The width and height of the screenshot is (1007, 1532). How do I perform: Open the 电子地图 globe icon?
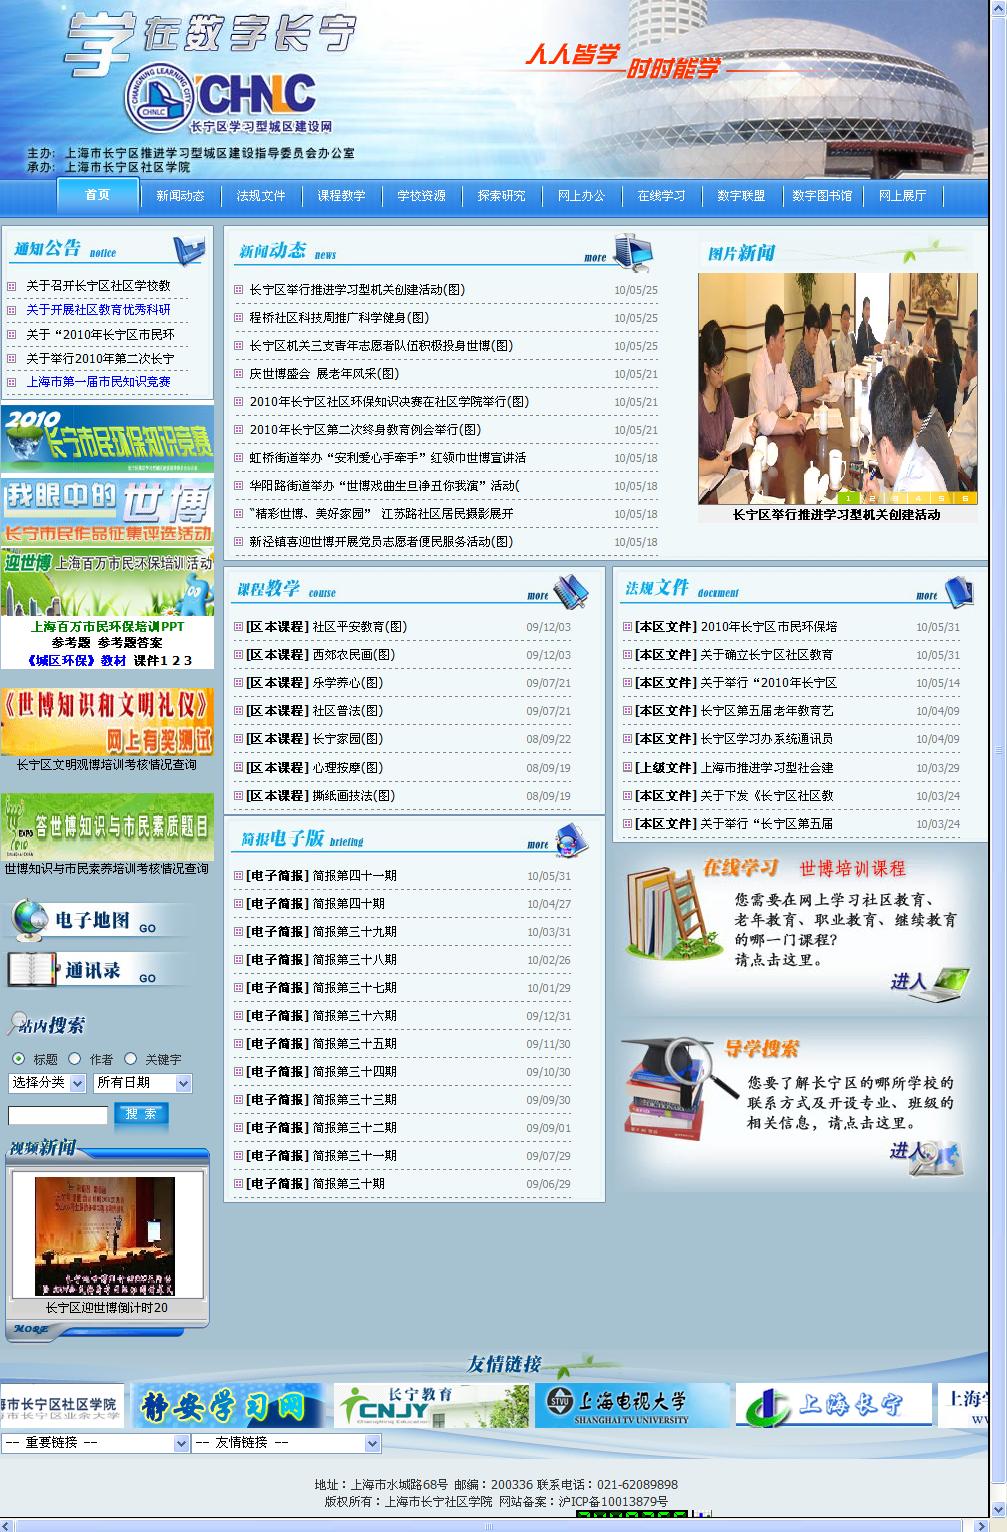coord(28,921)
